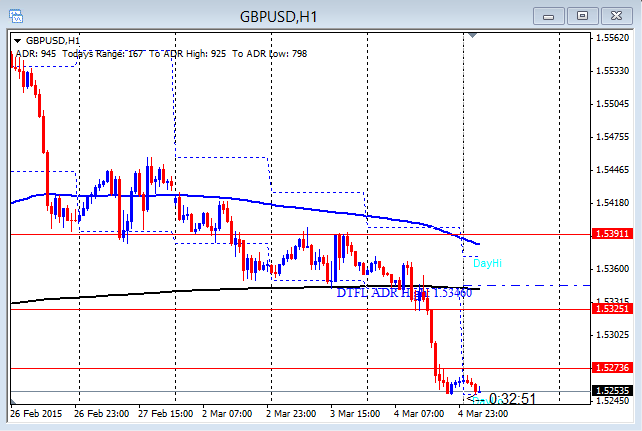Click the 26 Feb 23:00 time axis label

coord(102,414)
